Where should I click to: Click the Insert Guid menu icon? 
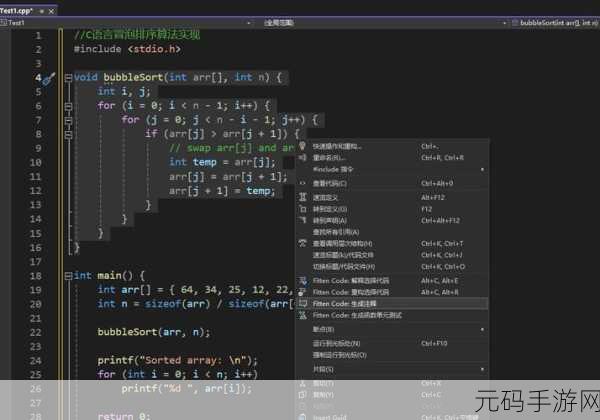tap(302, 417)
